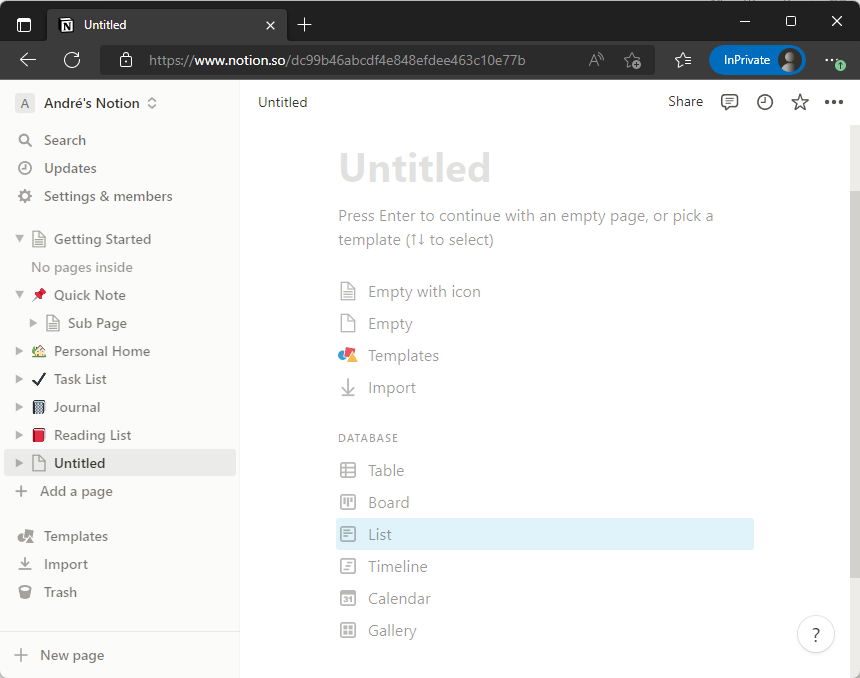Open the comments icon in top bar
Image resolution: width=860 pixels, height=678 pixels.
pyautogui.click(x=730, y=102)
